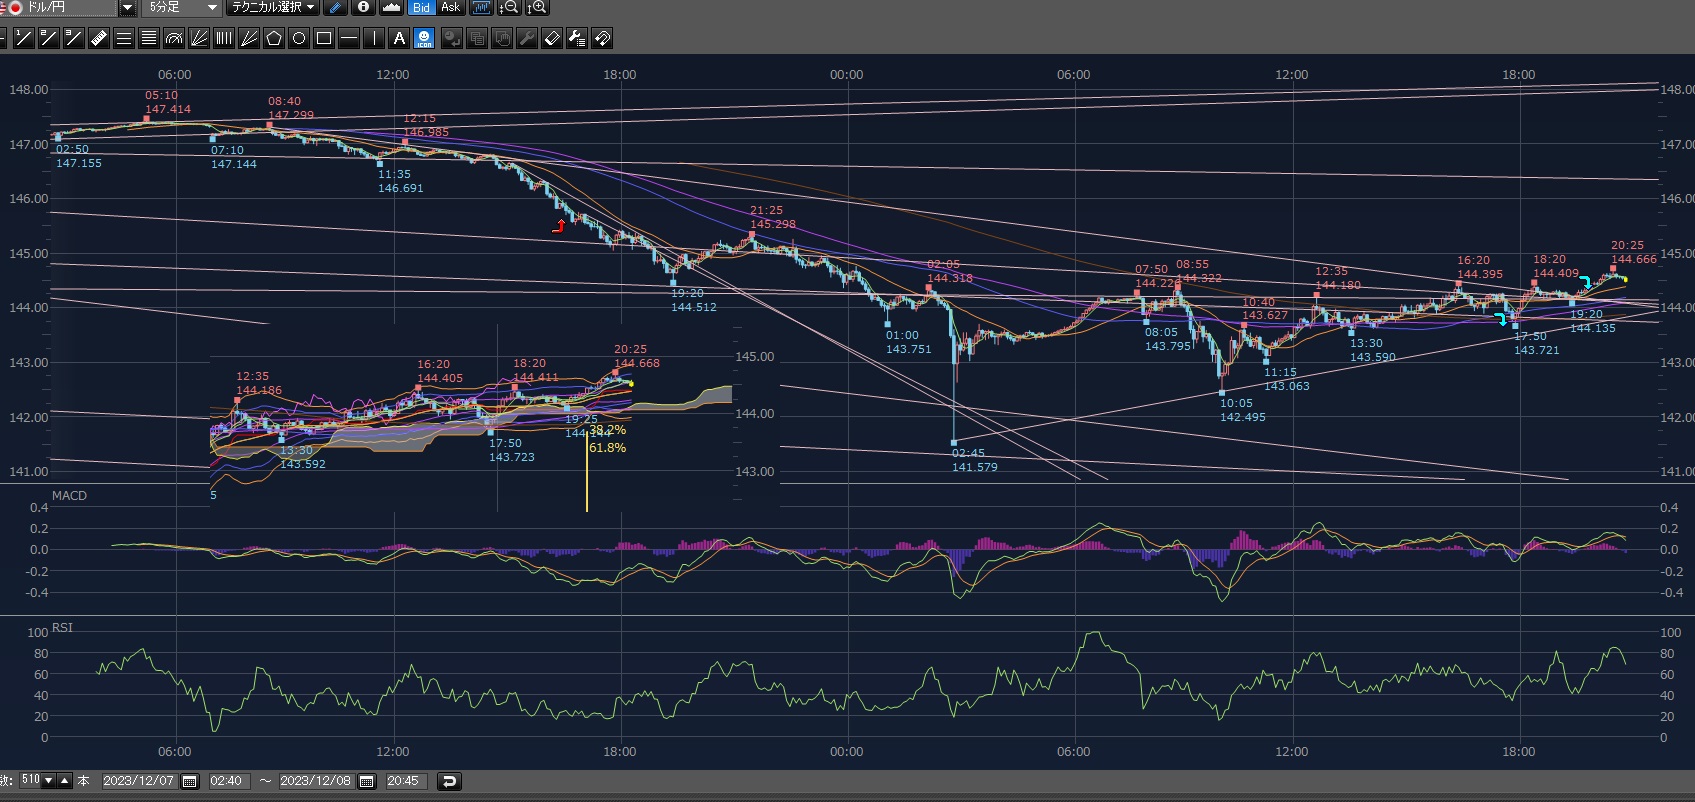Select the vertical line drawing tool

click(x=374, y=39)
